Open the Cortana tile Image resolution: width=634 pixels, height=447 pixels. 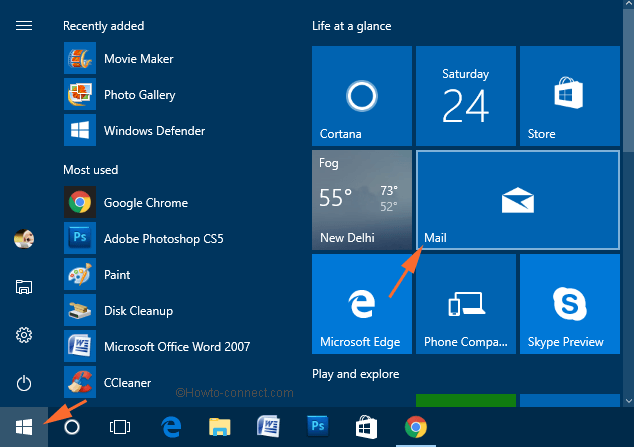(x=362, y=96)
